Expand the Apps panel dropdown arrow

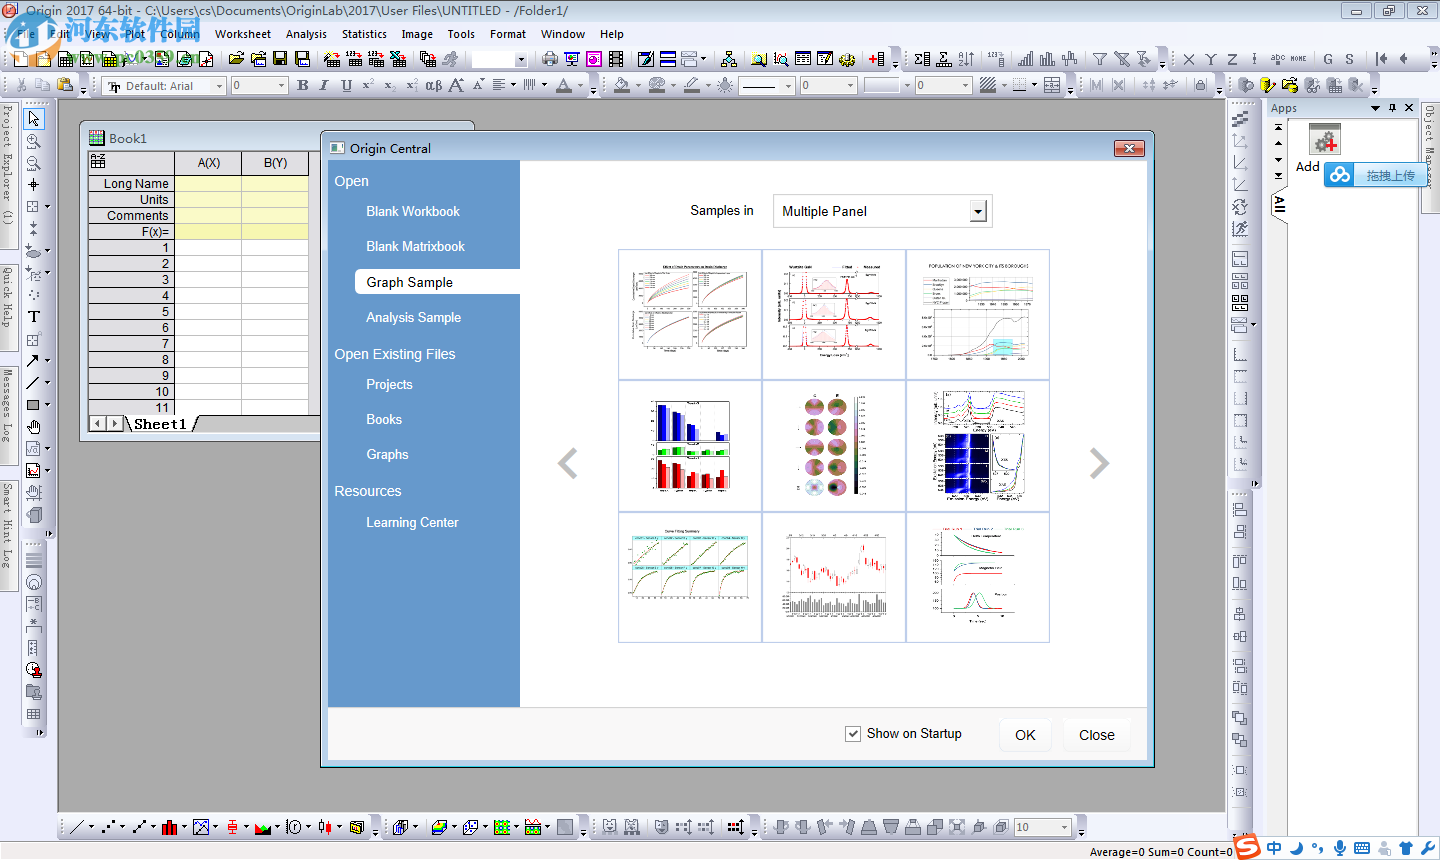tap(1375, 108)
